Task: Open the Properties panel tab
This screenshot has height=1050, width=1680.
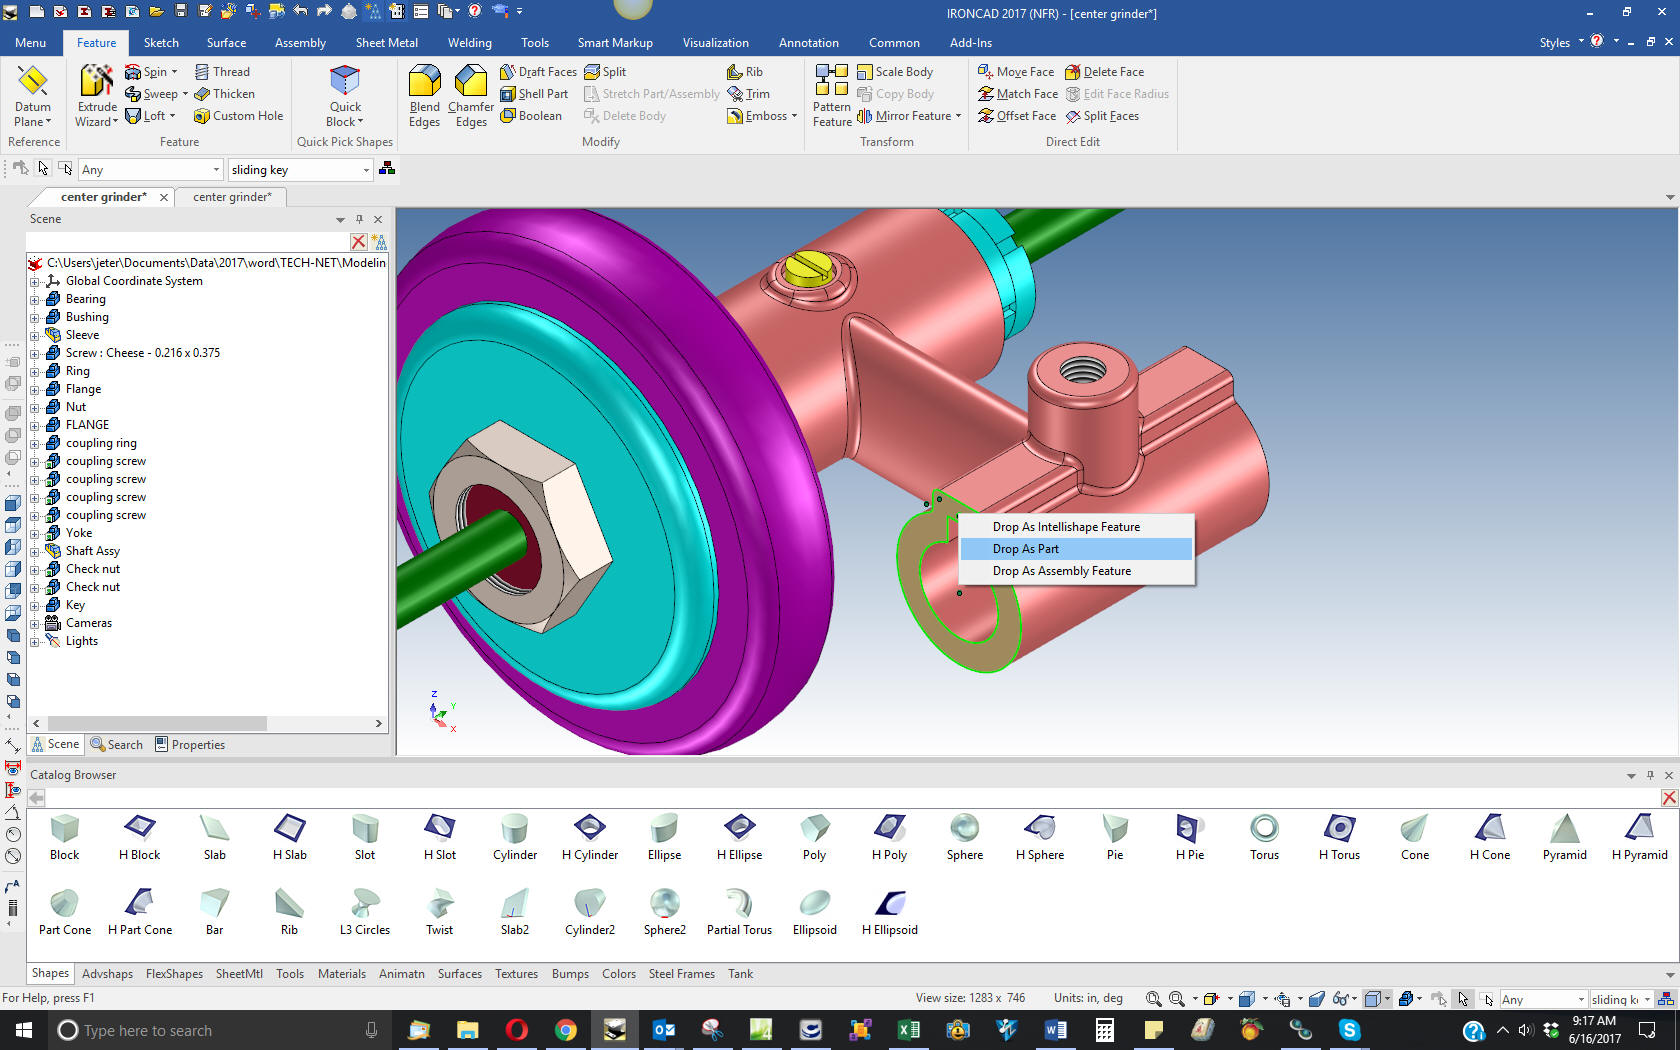Action: [189, 745]
